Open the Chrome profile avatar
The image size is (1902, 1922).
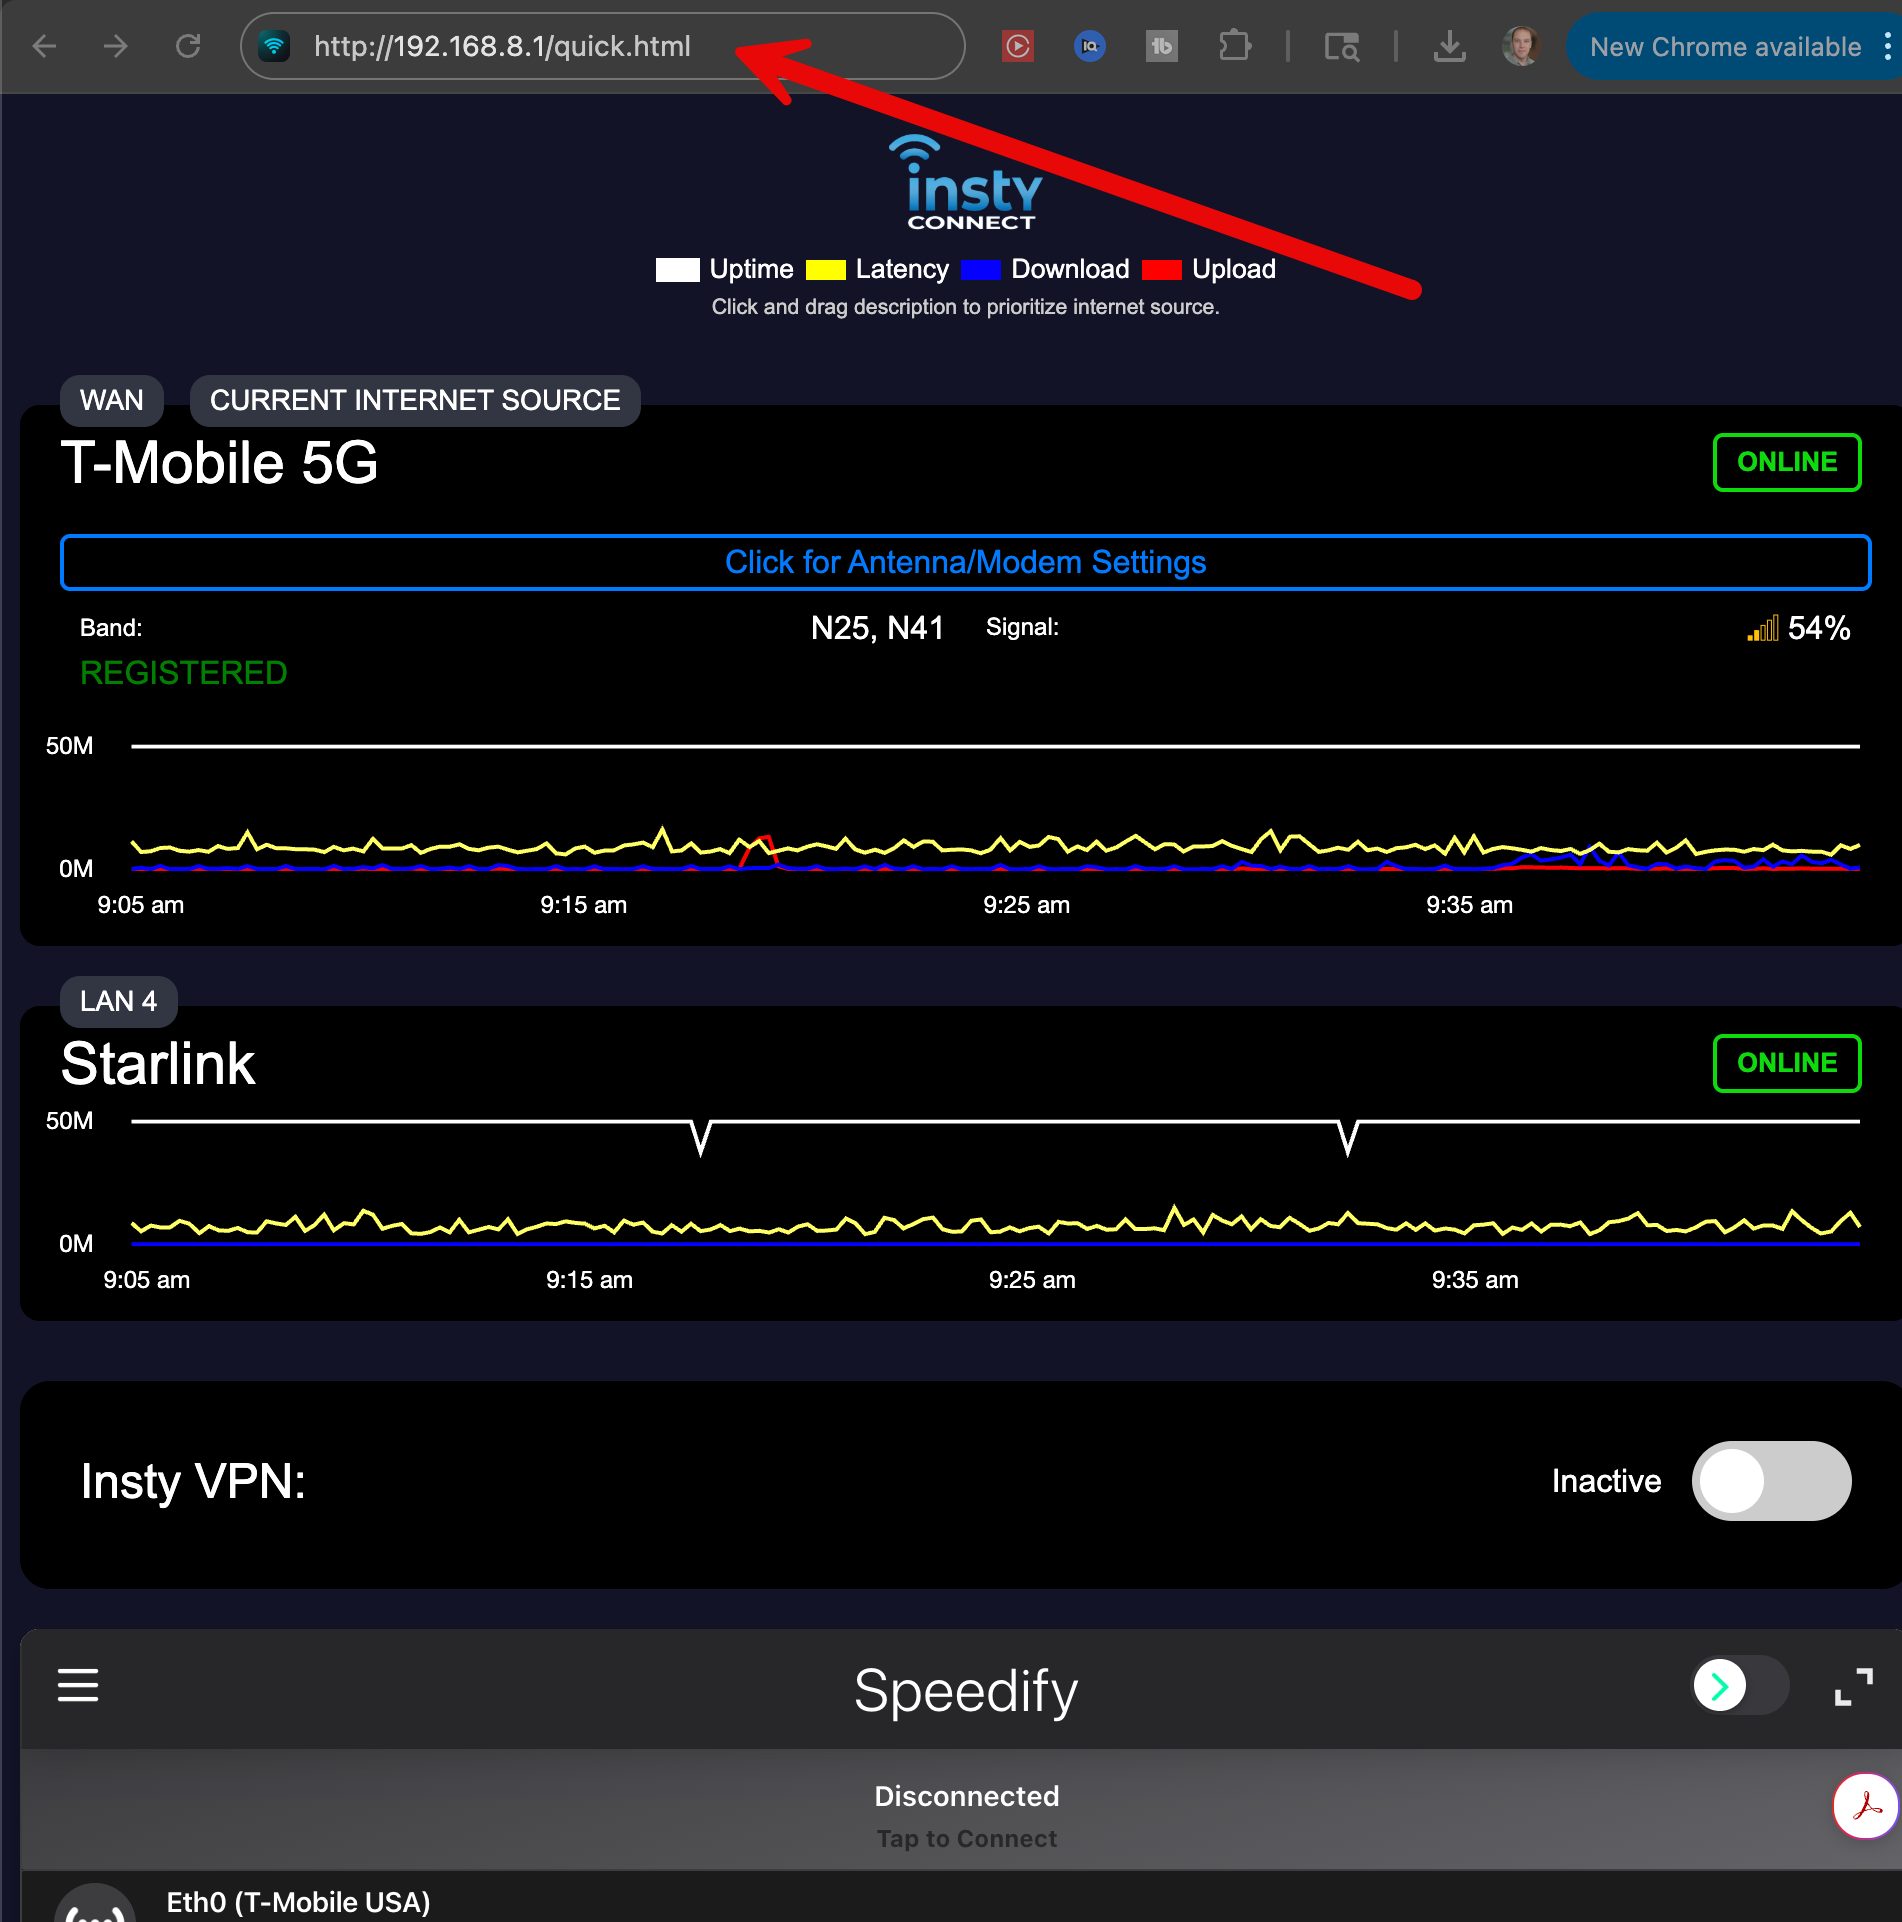[x=1521, y=46]
